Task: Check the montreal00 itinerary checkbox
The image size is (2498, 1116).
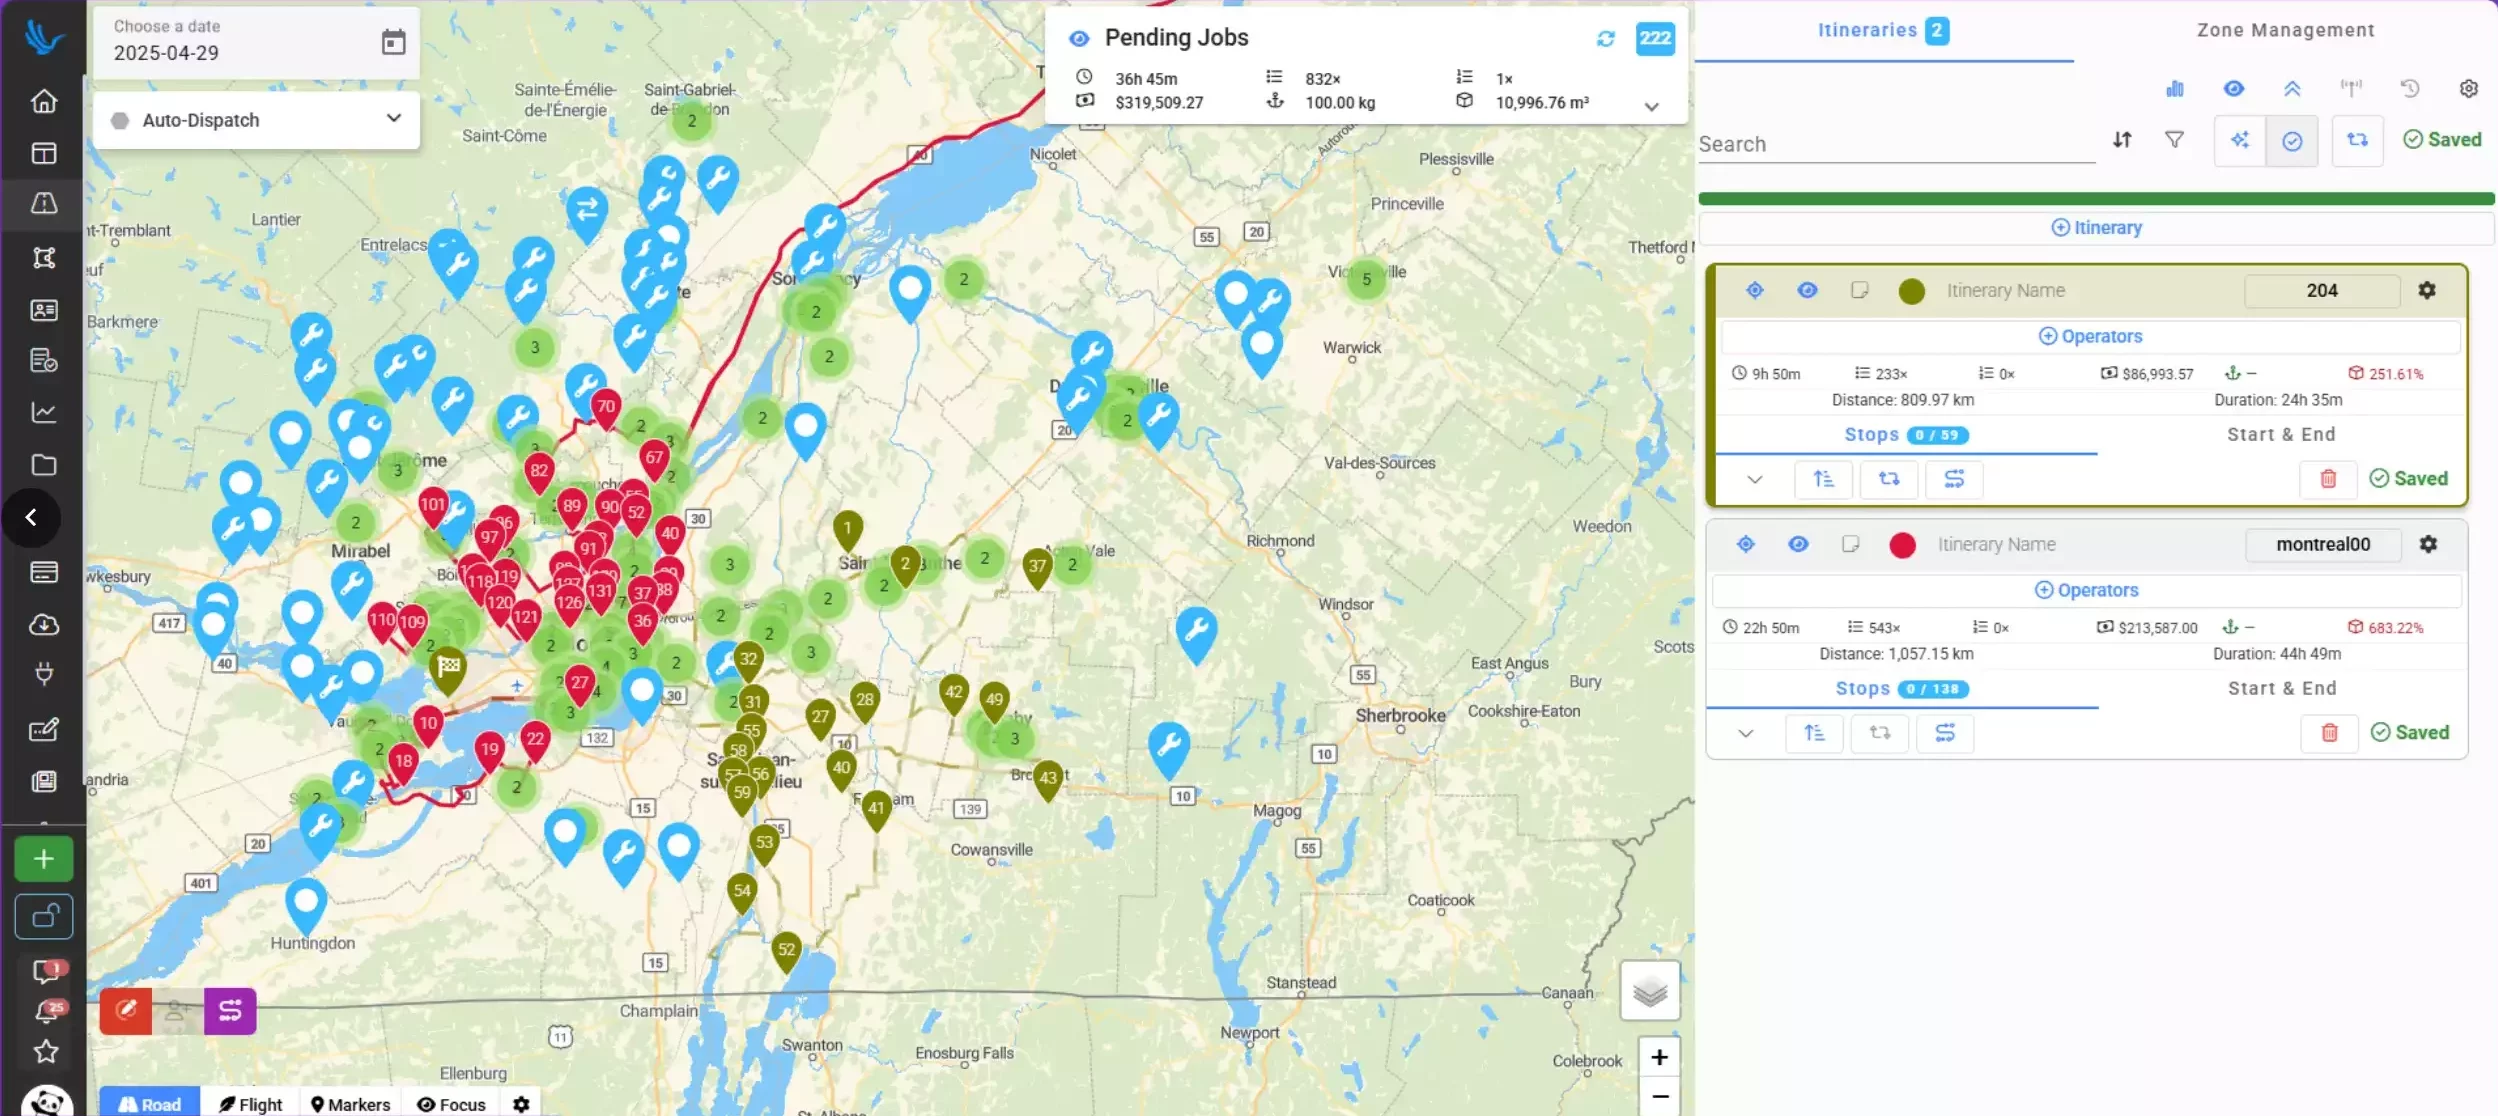Action: 1850,544
